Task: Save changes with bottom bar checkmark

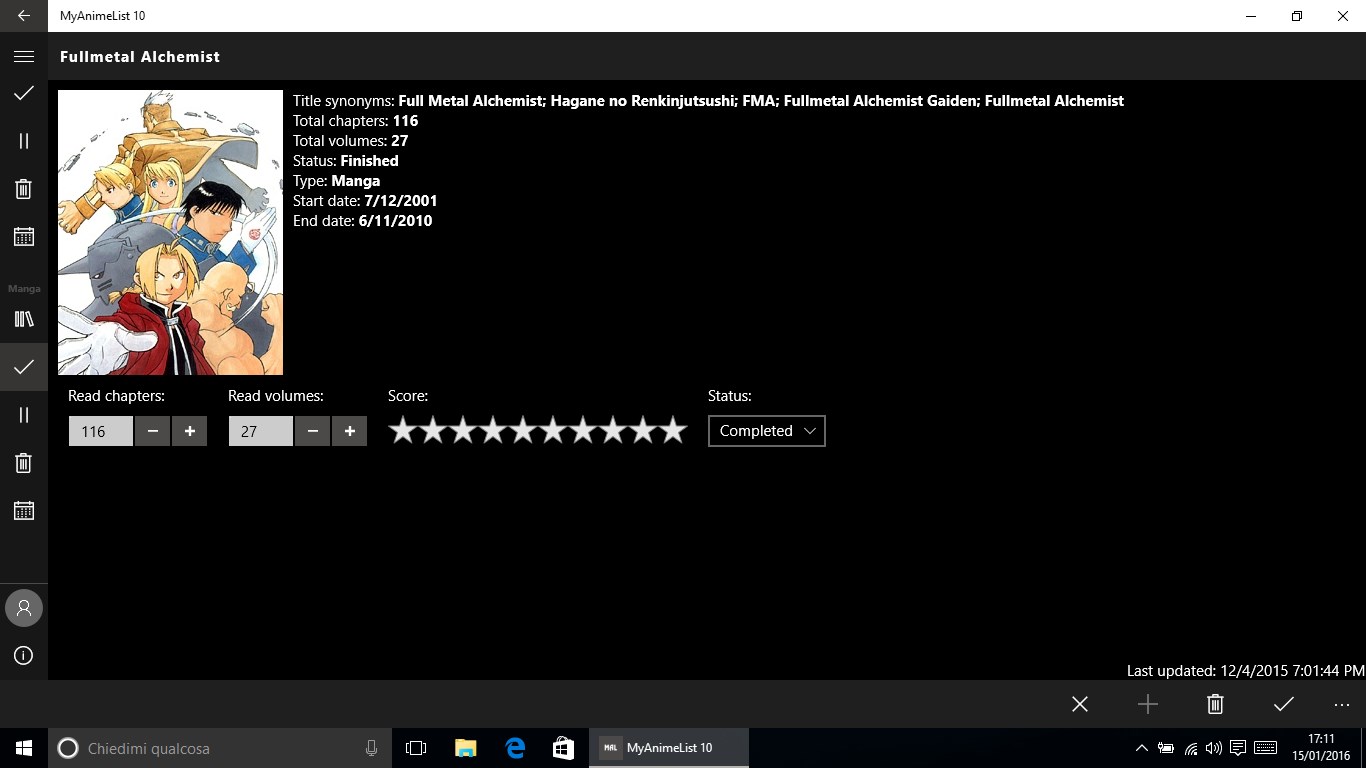Action: click(1284, 704)
